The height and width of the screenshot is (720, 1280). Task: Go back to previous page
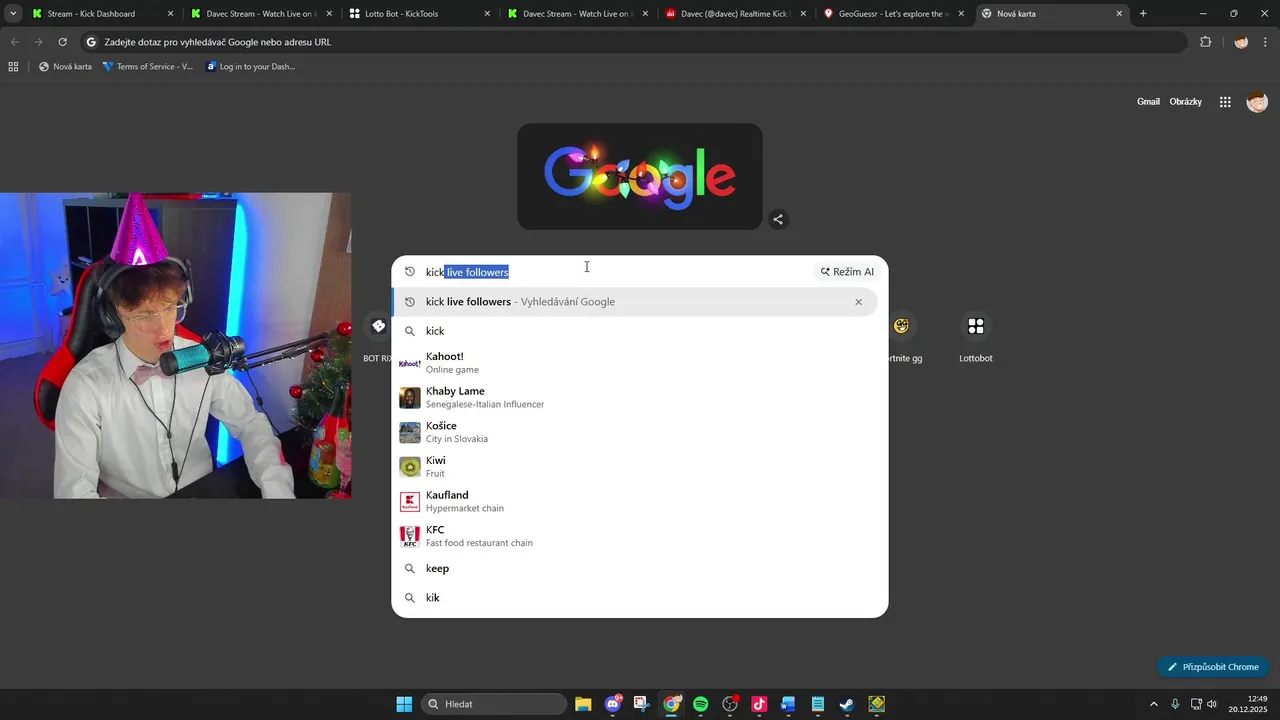(14, 42)
